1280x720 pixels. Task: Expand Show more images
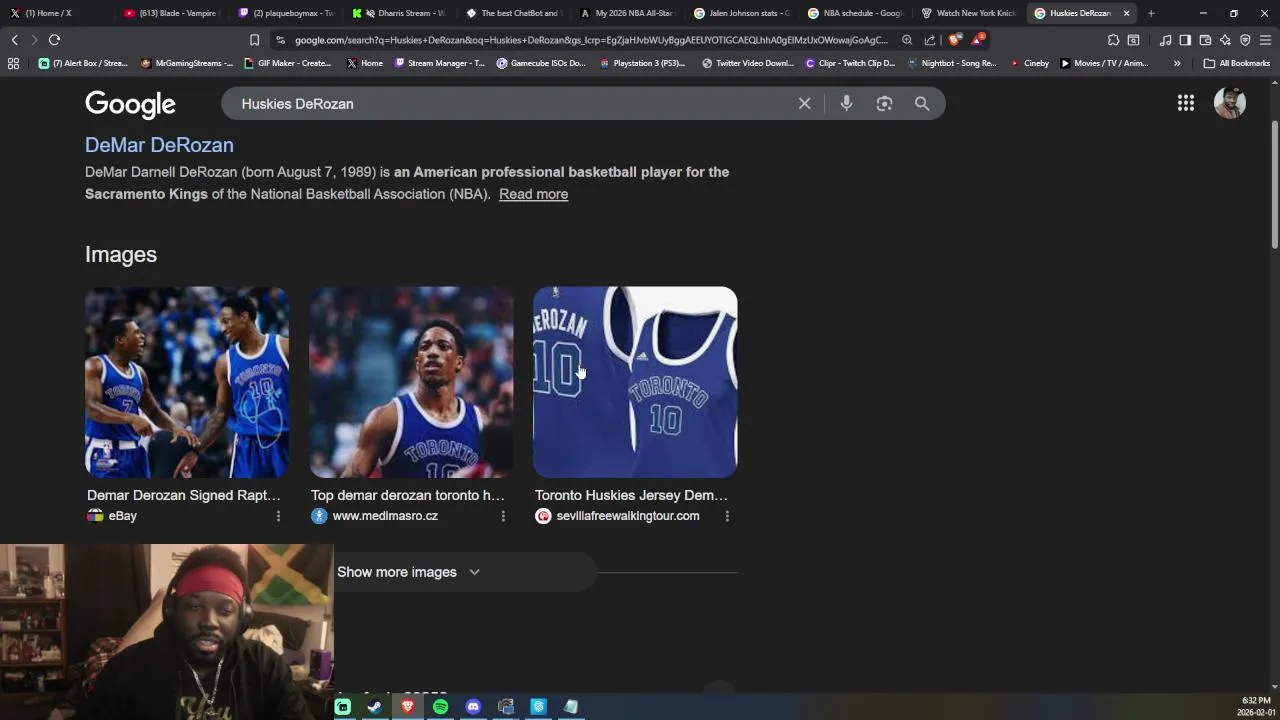click(x=408, y=572)
